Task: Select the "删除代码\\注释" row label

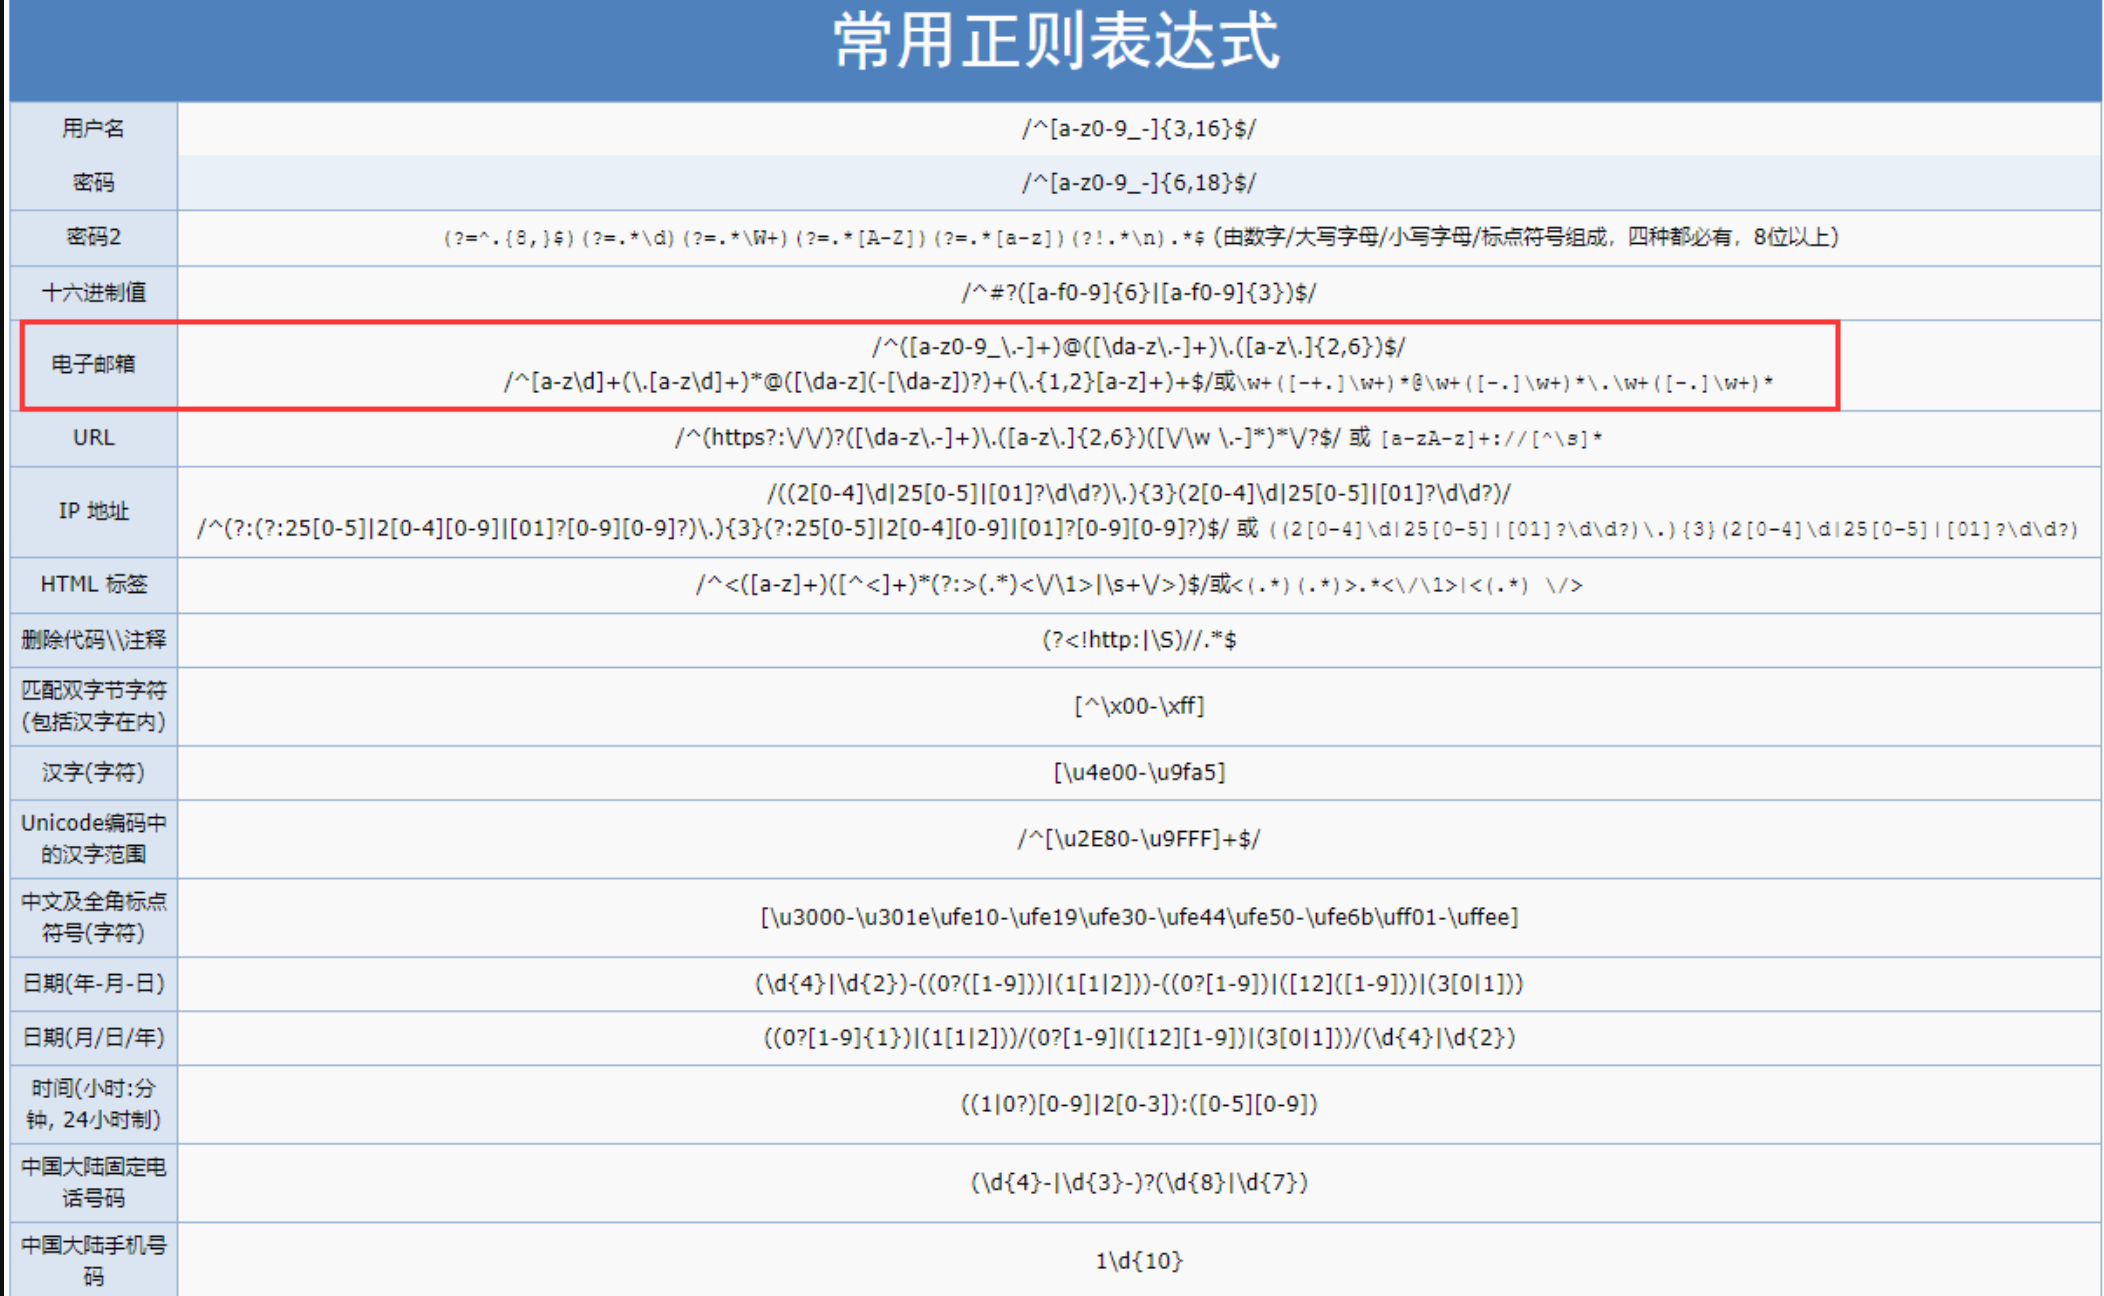Action: (x=93, y=639)
